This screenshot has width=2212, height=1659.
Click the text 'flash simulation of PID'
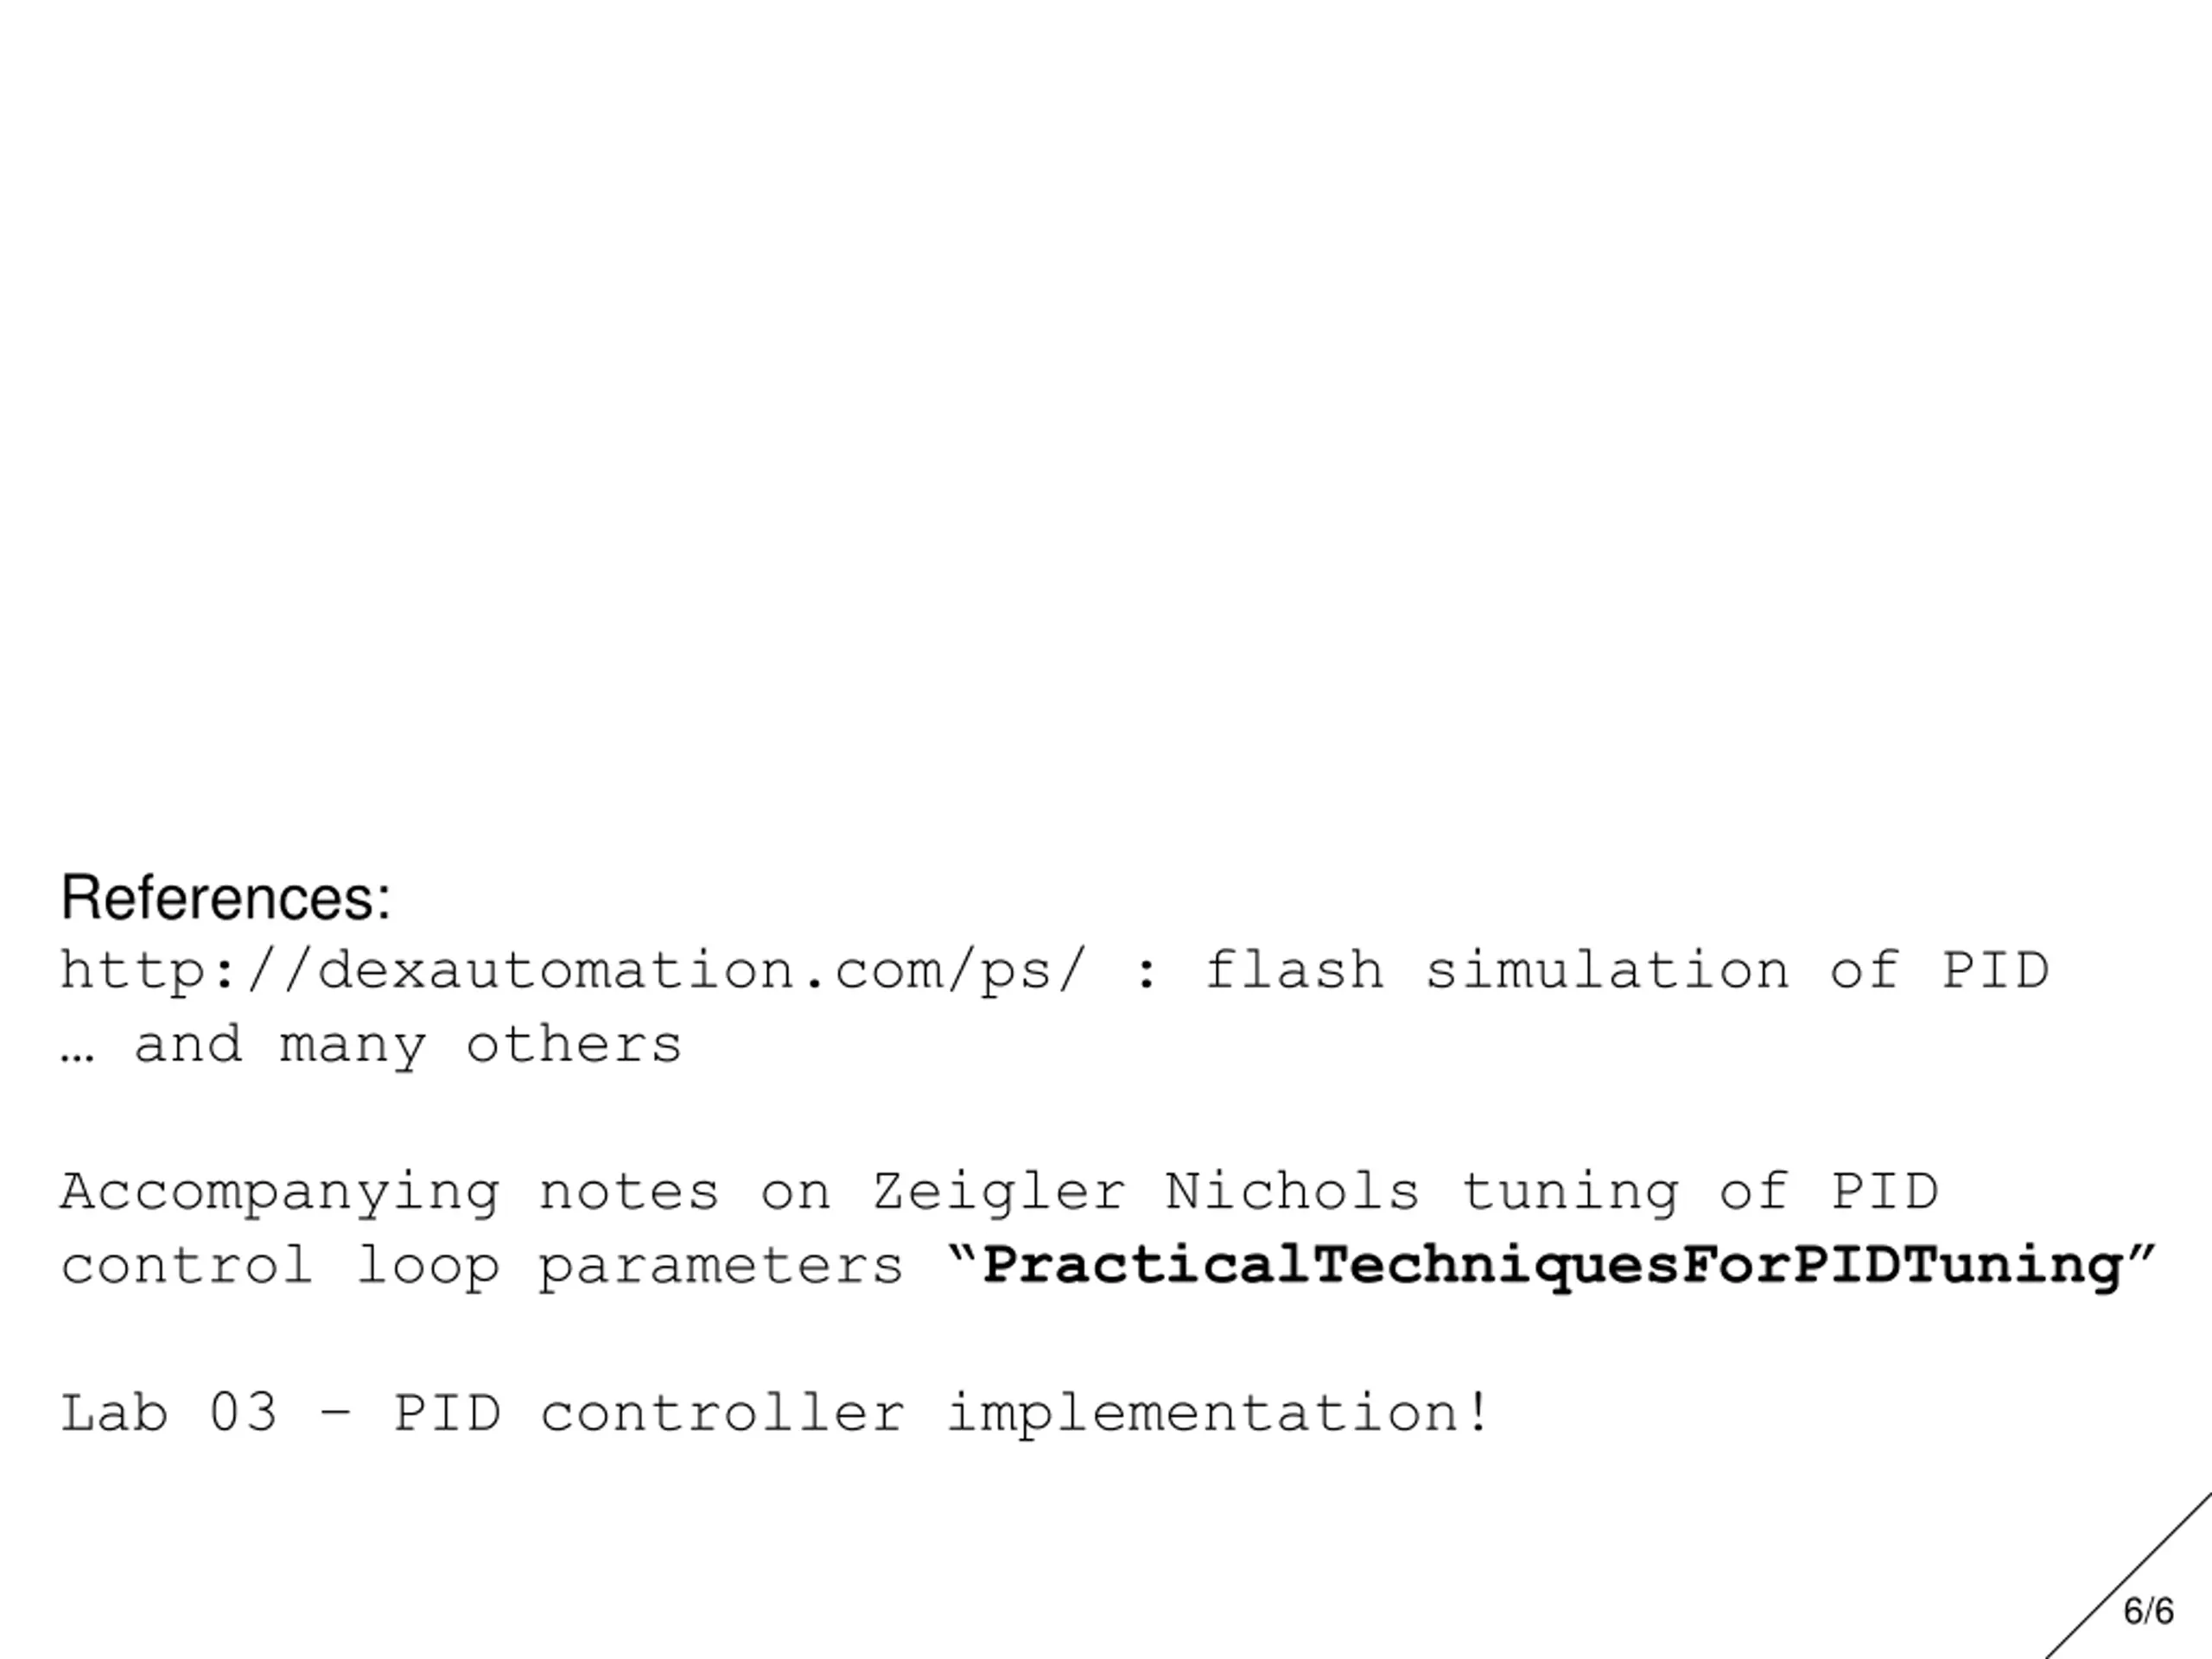point(1628,971)
